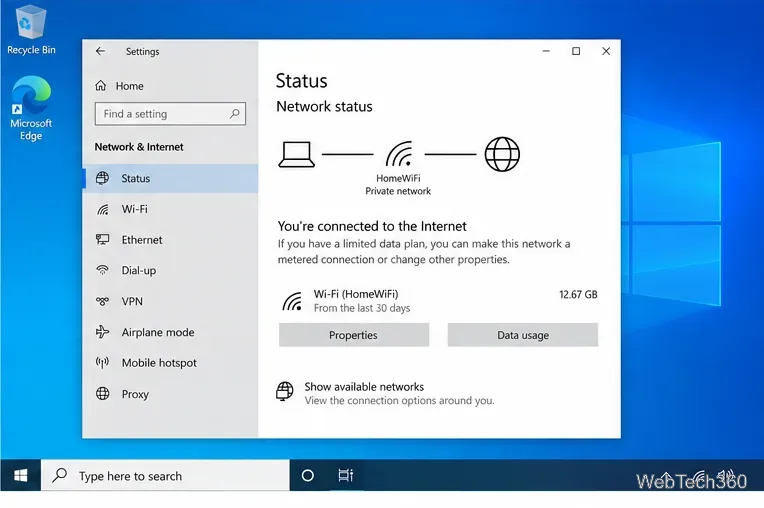
Task: Go to Settings Home
Action: [x=119, y=86]
